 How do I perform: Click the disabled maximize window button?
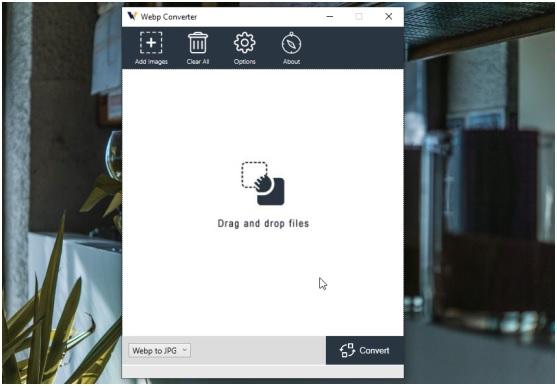(359, 17)
